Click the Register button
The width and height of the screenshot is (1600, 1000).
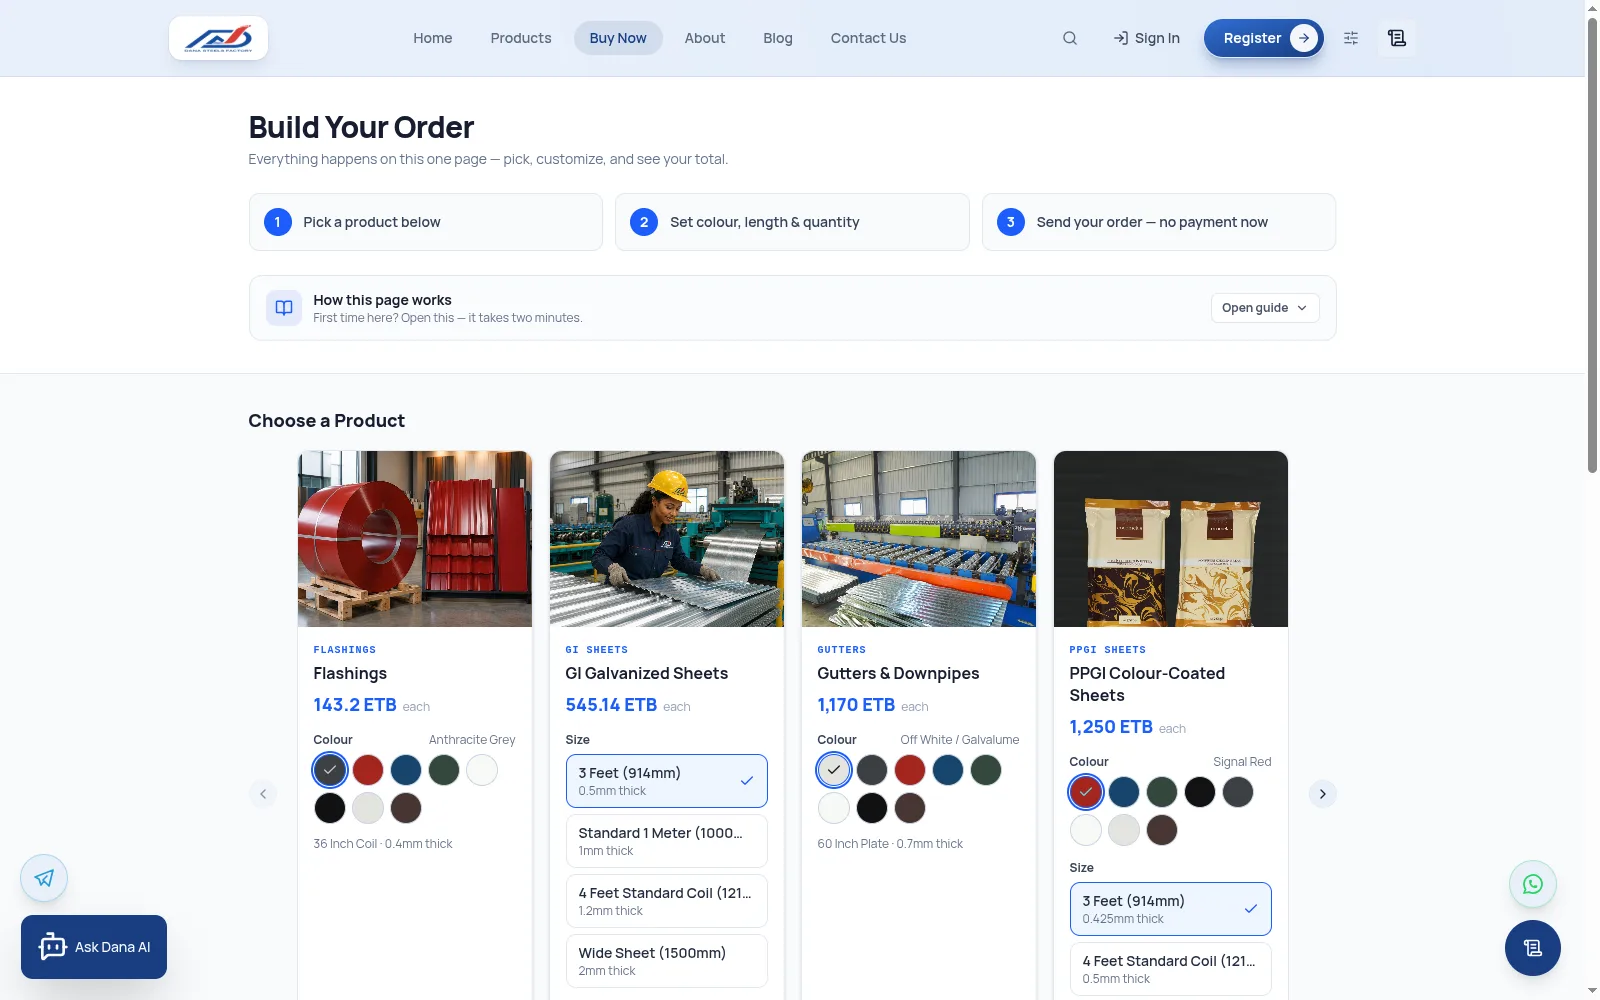click(x=1264, y=38)
